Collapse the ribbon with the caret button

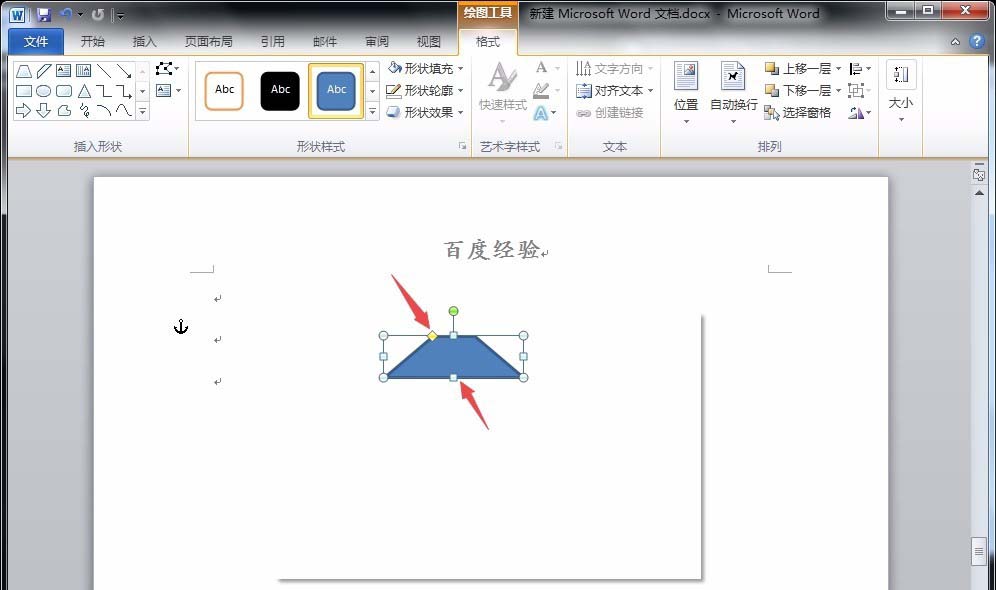point(955,42)
